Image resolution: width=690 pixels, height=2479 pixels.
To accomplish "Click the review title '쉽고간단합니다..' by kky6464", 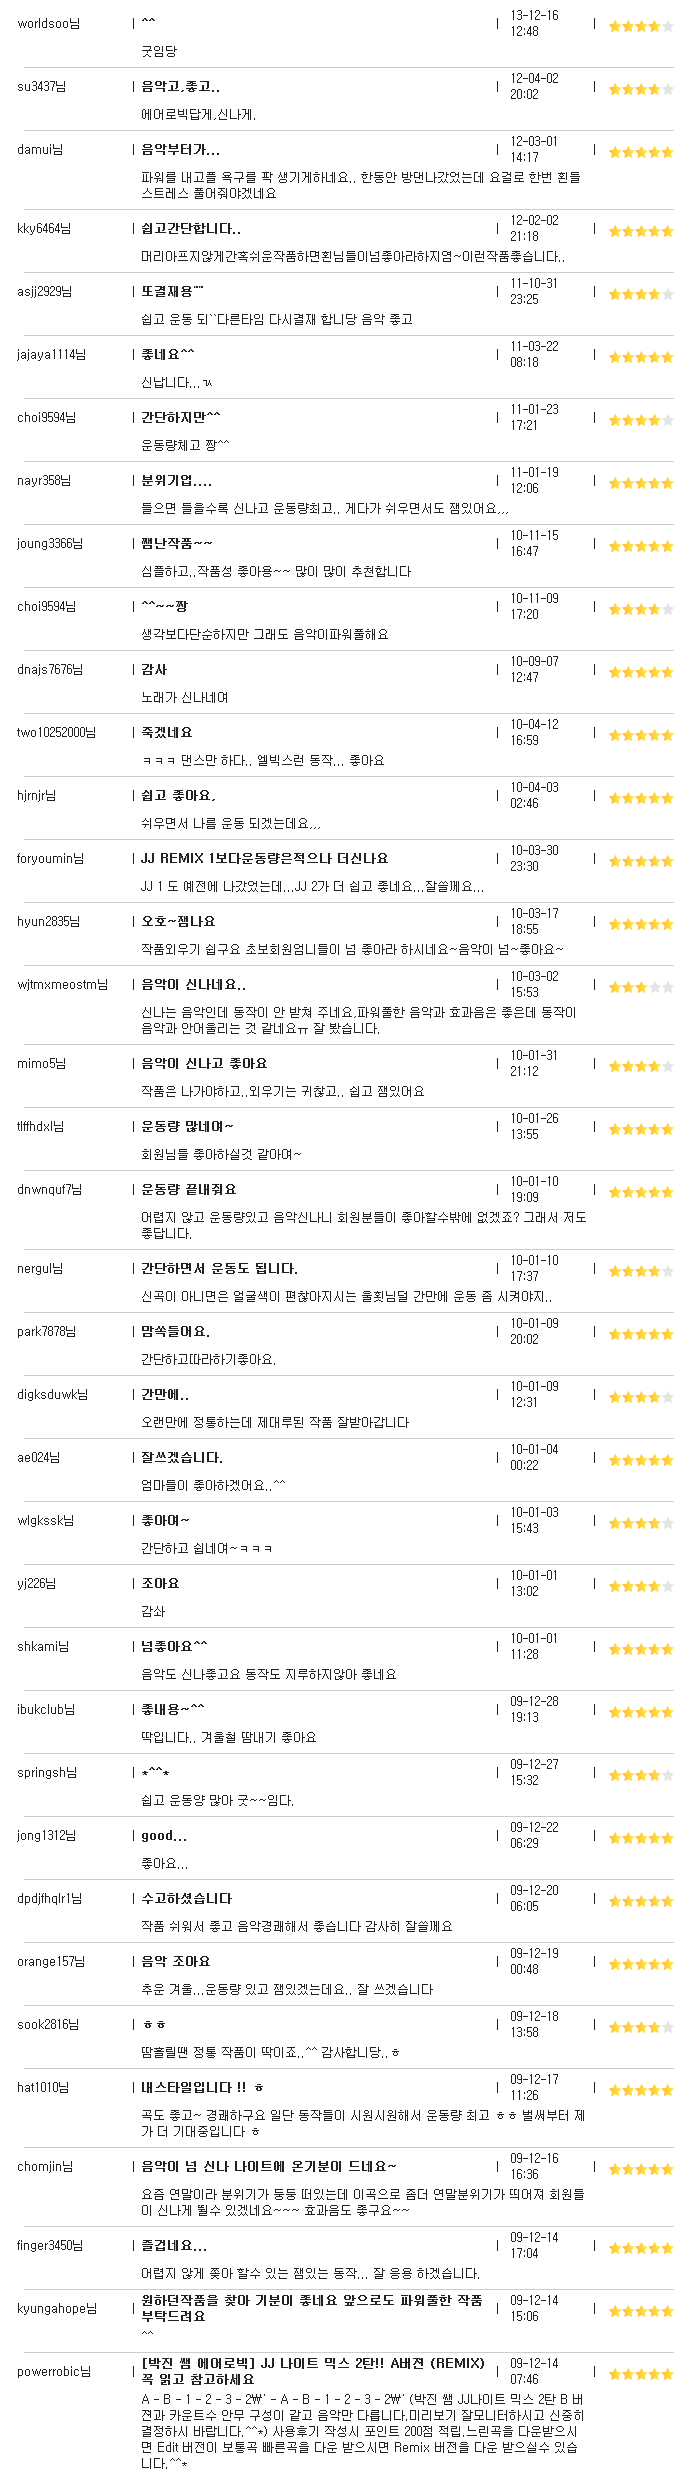I will click(191, 228).
